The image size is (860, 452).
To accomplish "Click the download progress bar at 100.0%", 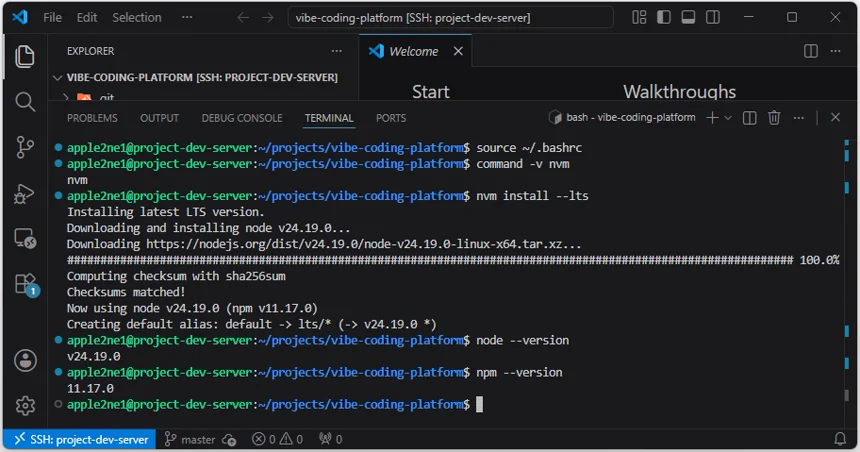I will (x=453, y=260).
